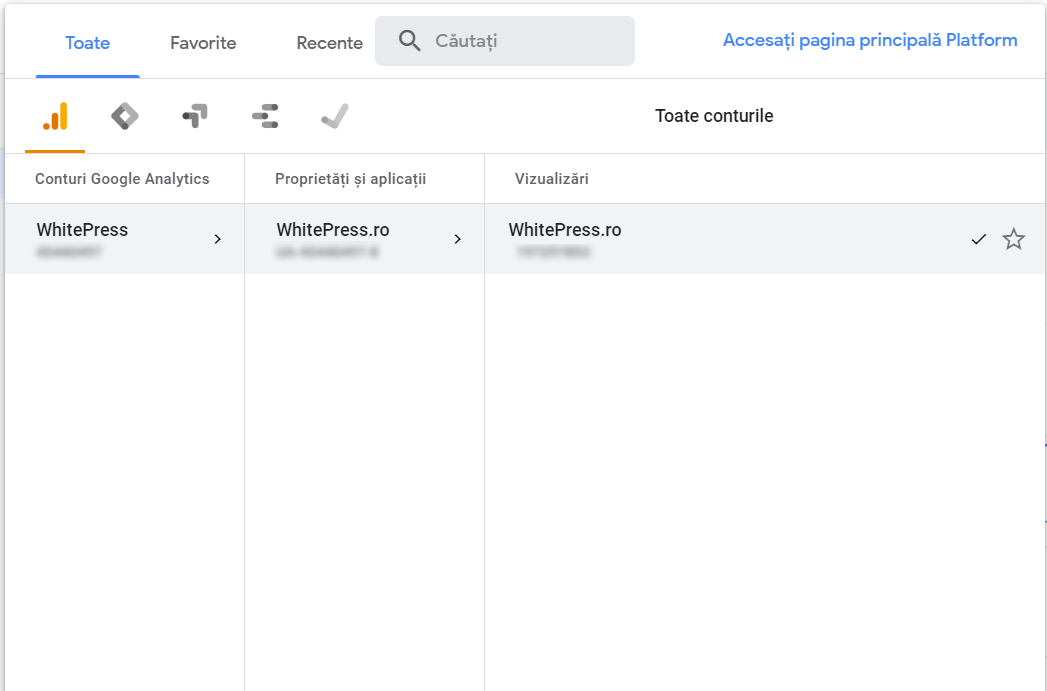The image size is (1047, 691).
Task: Select WhitePress.ro property row
Action: [365, 239]
